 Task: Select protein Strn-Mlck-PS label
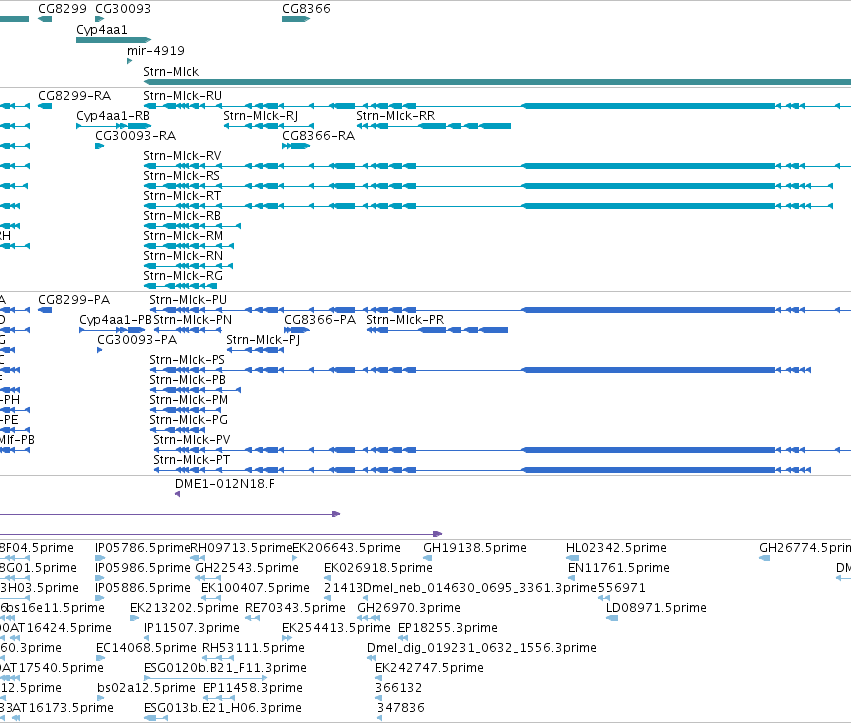coord(187,360)
